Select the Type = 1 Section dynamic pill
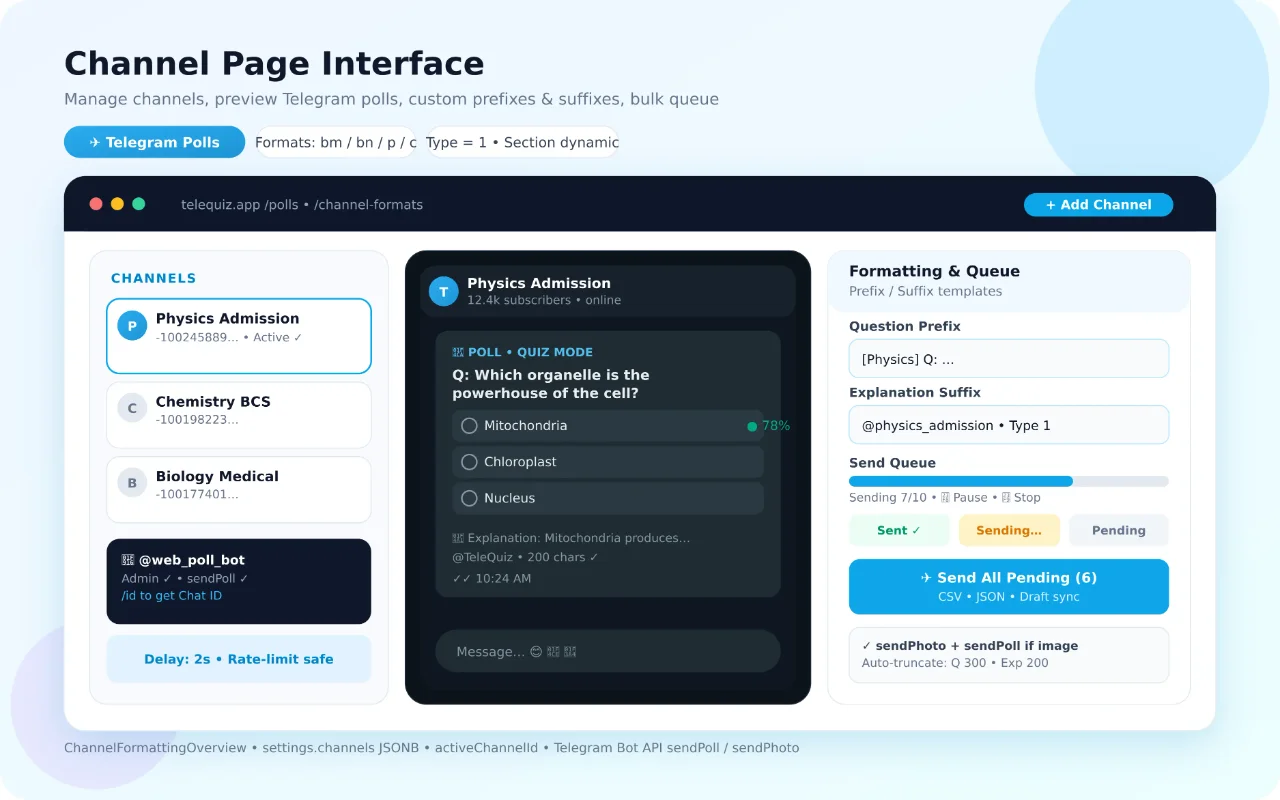Image resolution: width=1280 pixels, height=800 pixels. point(522,142)
